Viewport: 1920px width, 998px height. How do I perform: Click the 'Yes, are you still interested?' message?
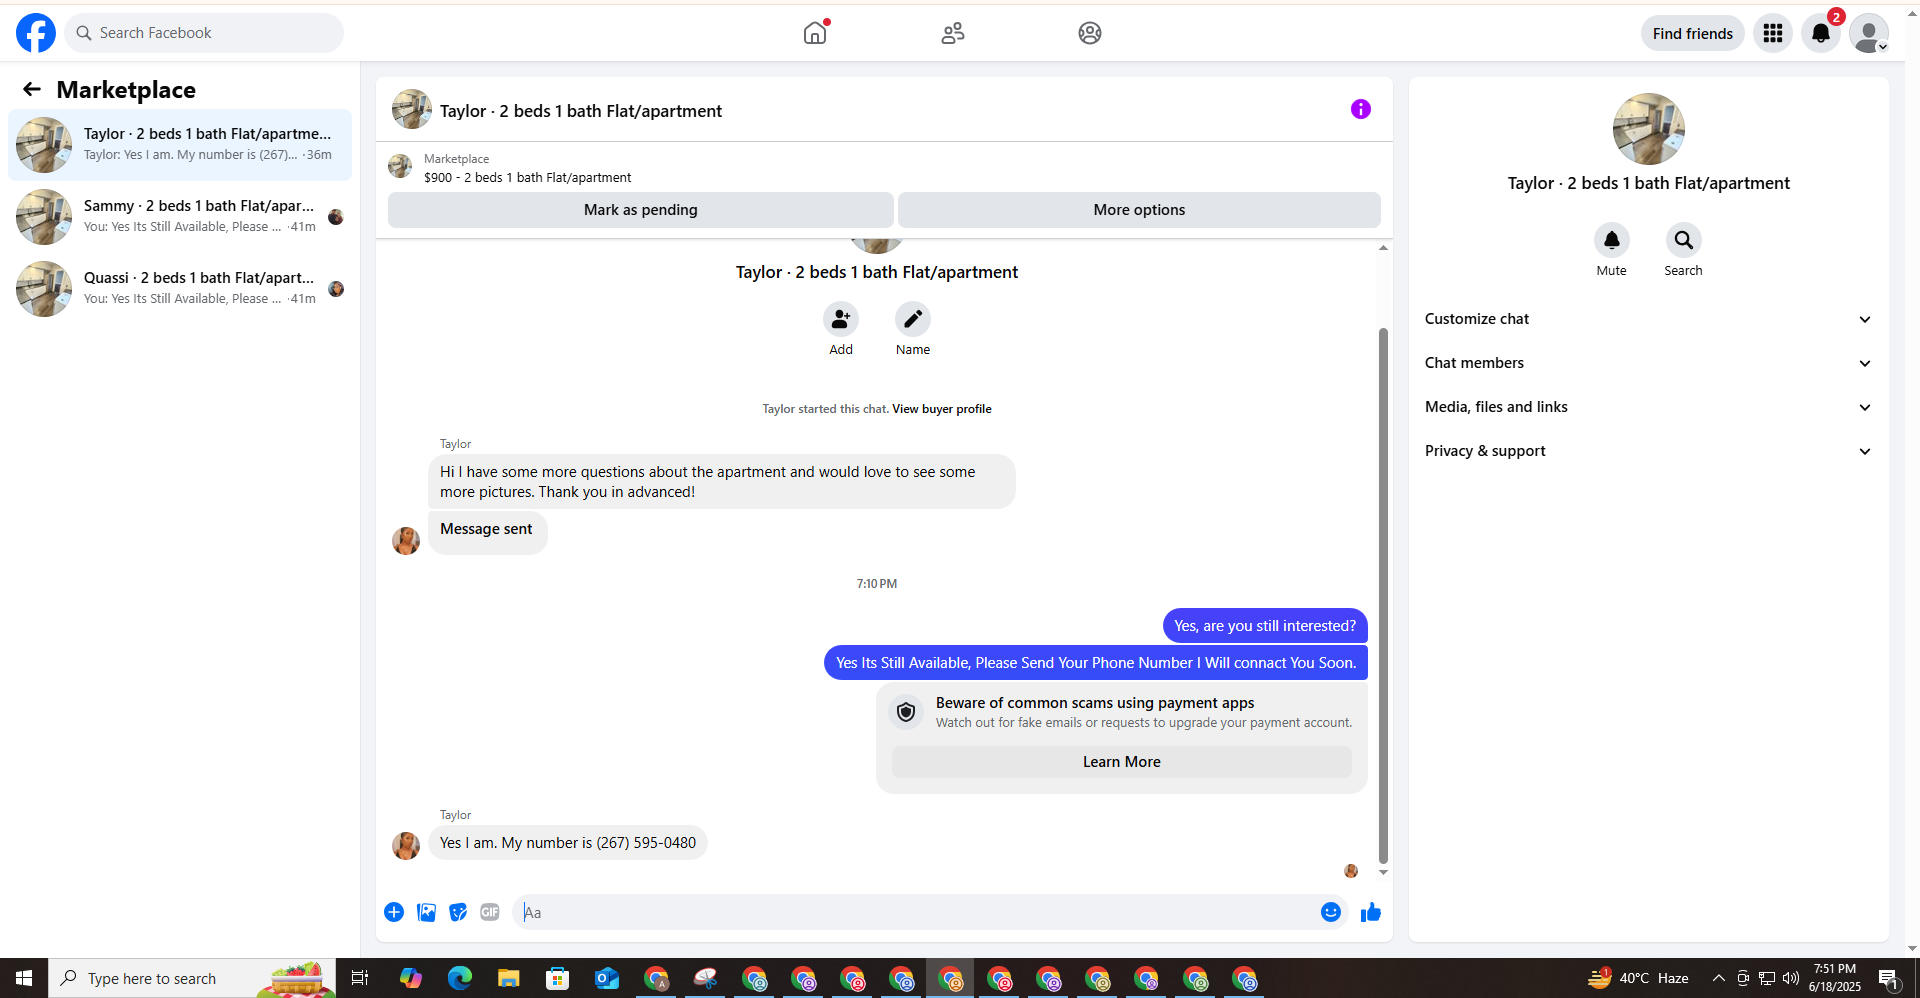(x=1265, y=626)
